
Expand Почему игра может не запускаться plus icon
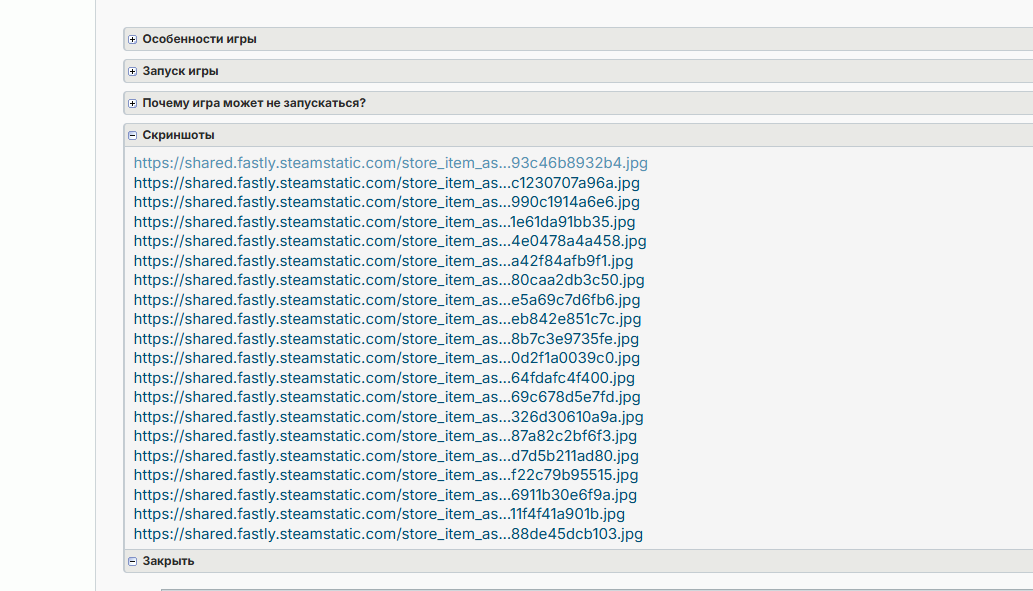click(x=132, y=104)
